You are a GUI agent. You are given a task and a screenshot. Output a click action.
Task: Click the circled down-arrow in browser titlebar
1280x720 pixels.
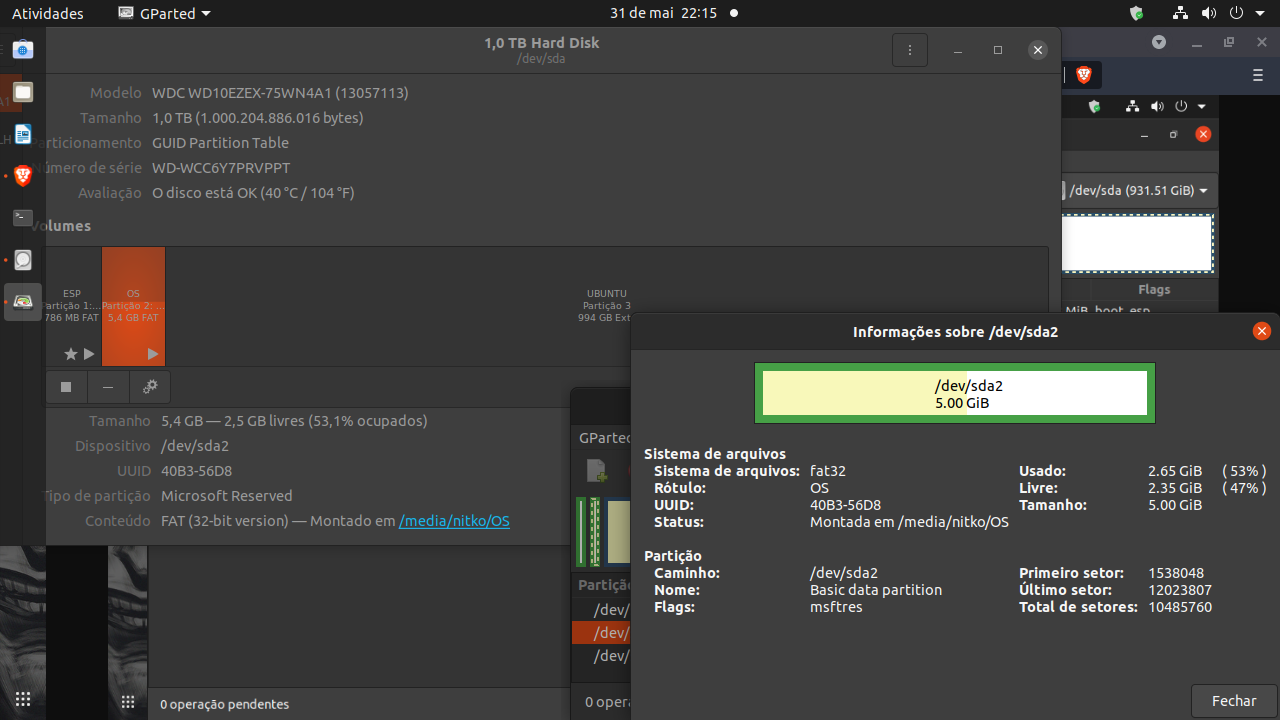click(x=1159, y=42)
